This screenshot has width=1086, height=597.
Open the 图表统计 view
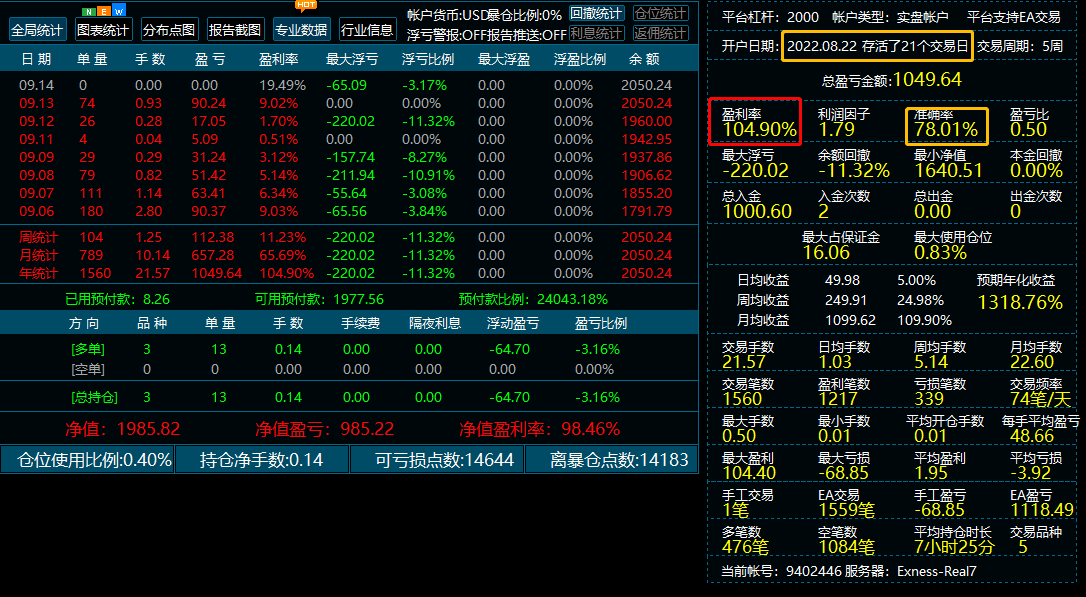coord(104,30)
